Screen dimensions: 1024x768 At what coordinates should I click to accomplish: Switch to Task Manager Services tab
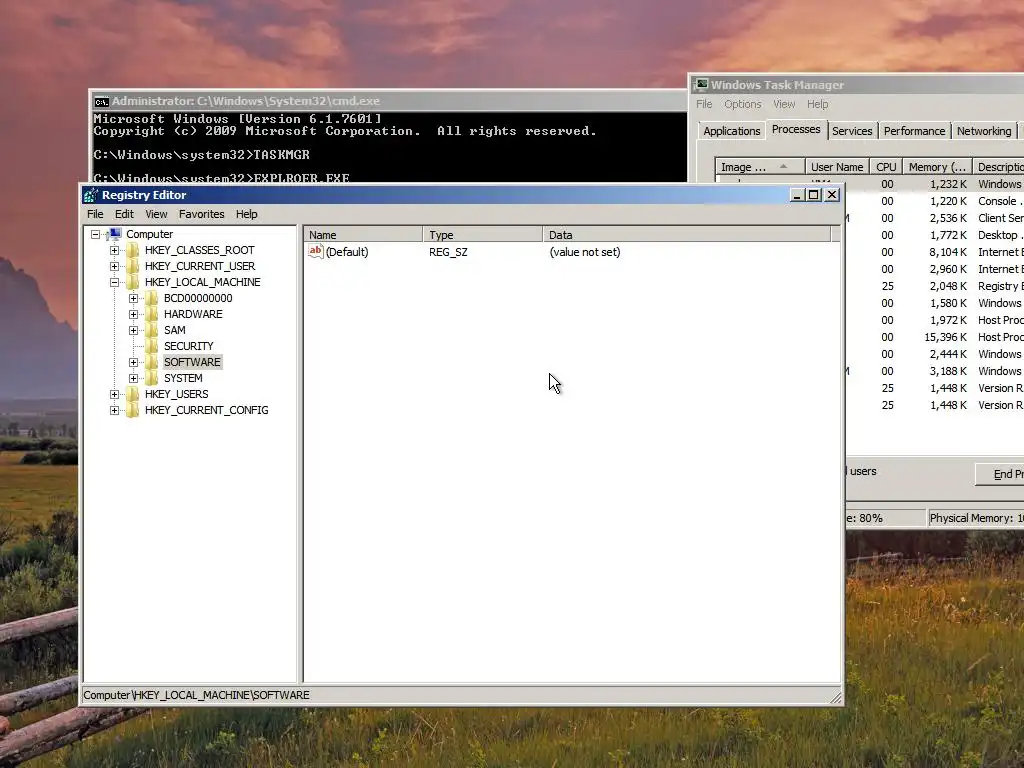[x=852, y=131]
